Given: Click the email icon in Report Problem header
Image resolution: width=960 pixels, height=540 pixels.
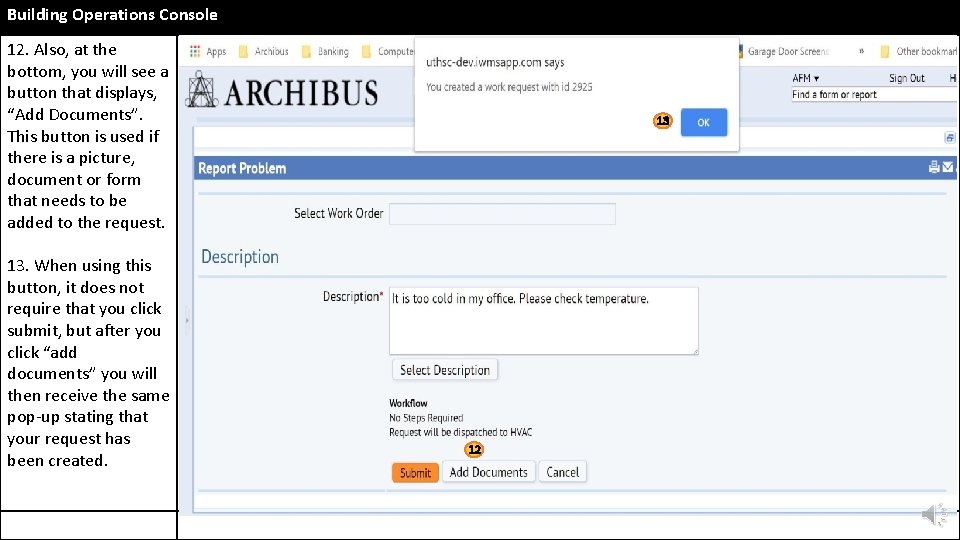Looking at the screenshot, I should [948, 167].
